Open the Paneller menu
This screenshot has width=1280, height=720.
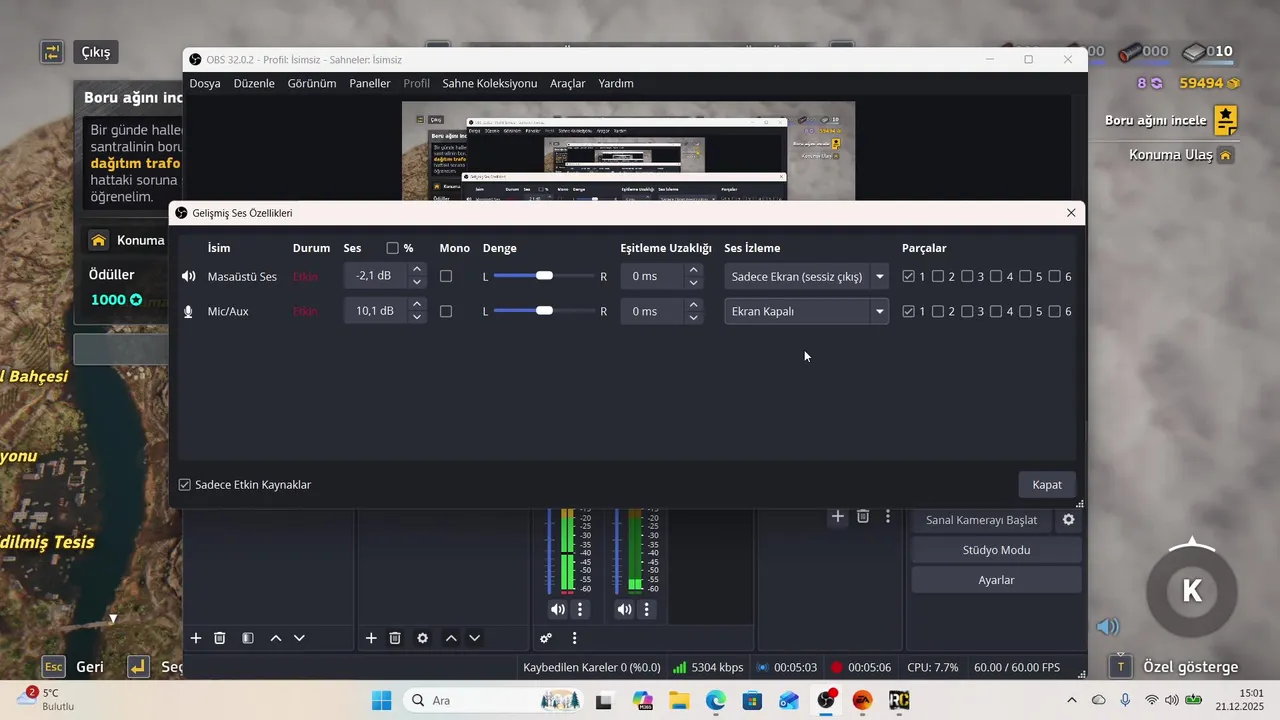pos(370,83)
